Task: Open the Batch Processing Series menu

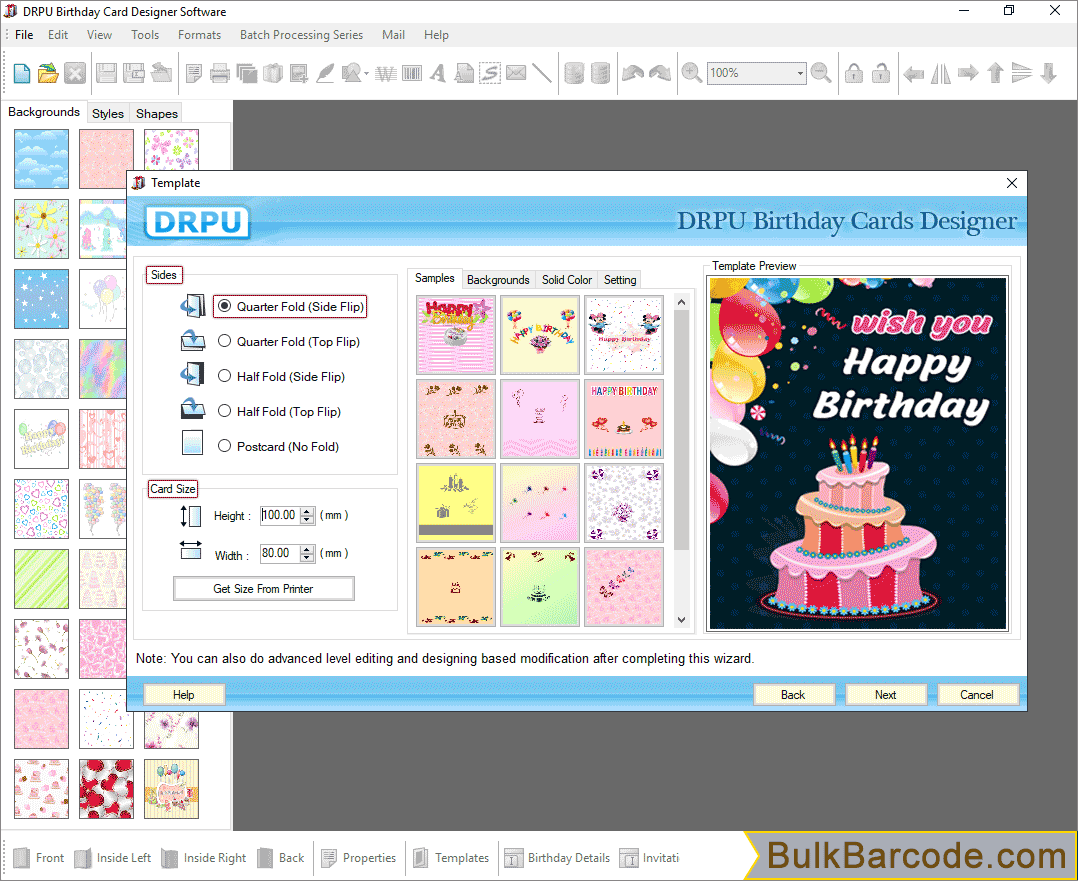Action: [x=301, y=34]
